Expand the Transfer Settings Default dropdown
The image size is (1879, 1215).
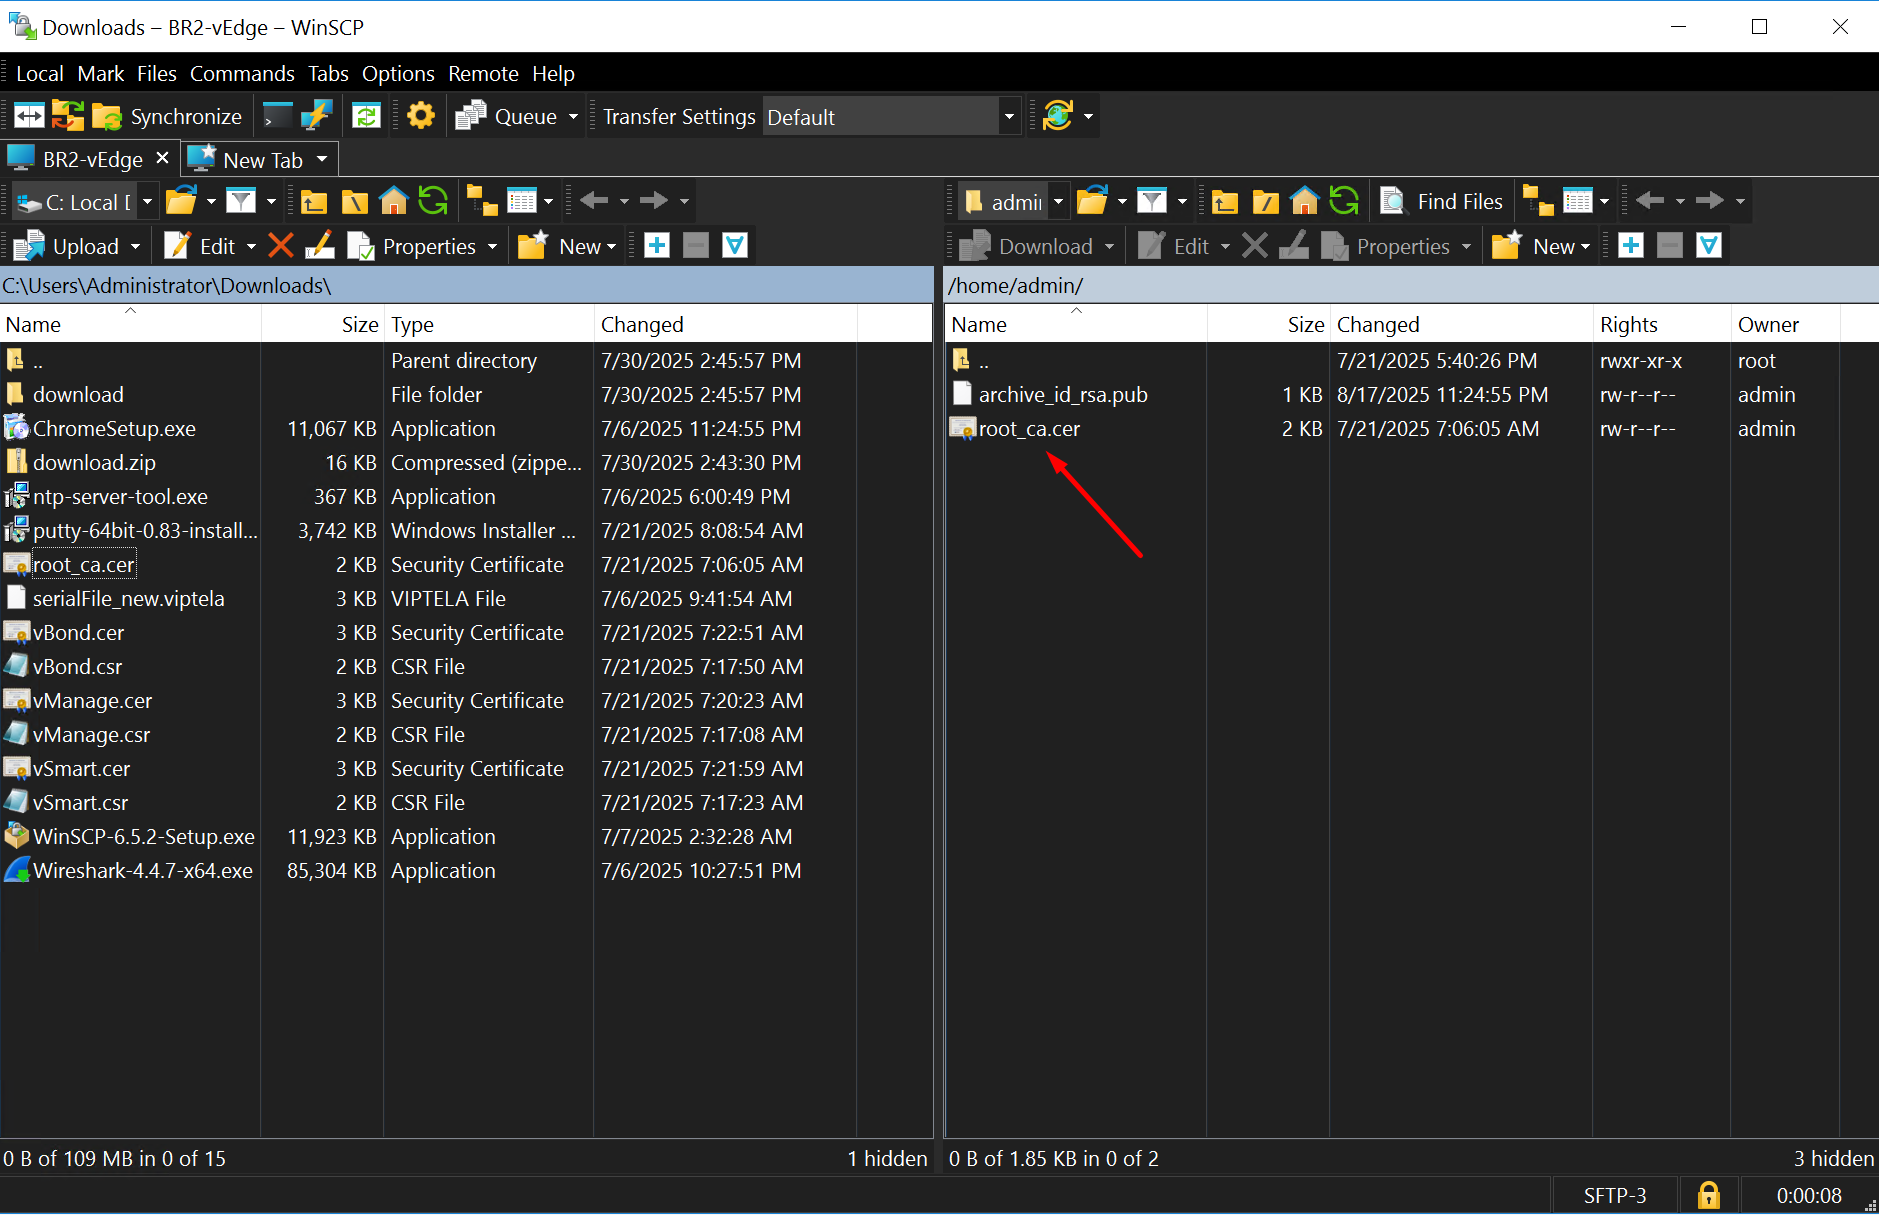click(x=1008, y=117)
